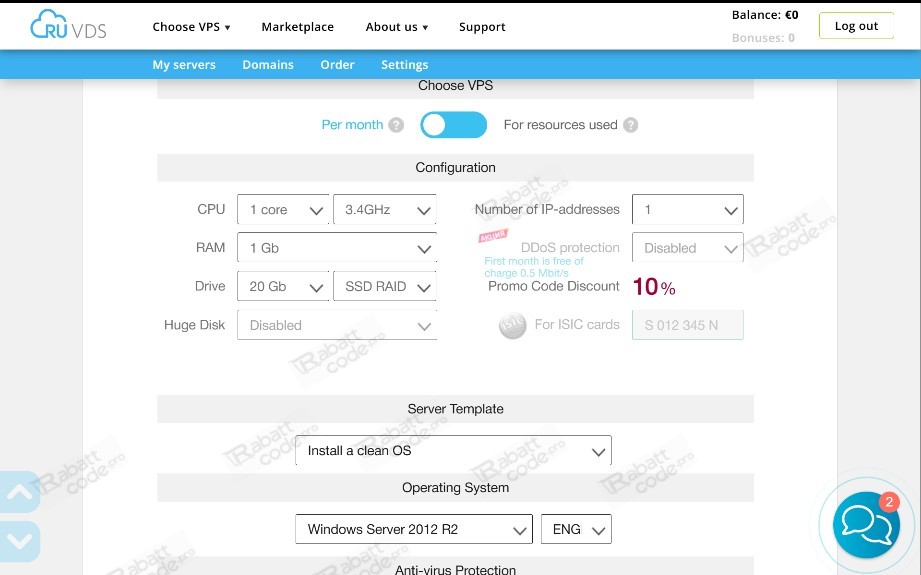
Task: Click the help icon next to For resources used
Action: pos(630,125)
